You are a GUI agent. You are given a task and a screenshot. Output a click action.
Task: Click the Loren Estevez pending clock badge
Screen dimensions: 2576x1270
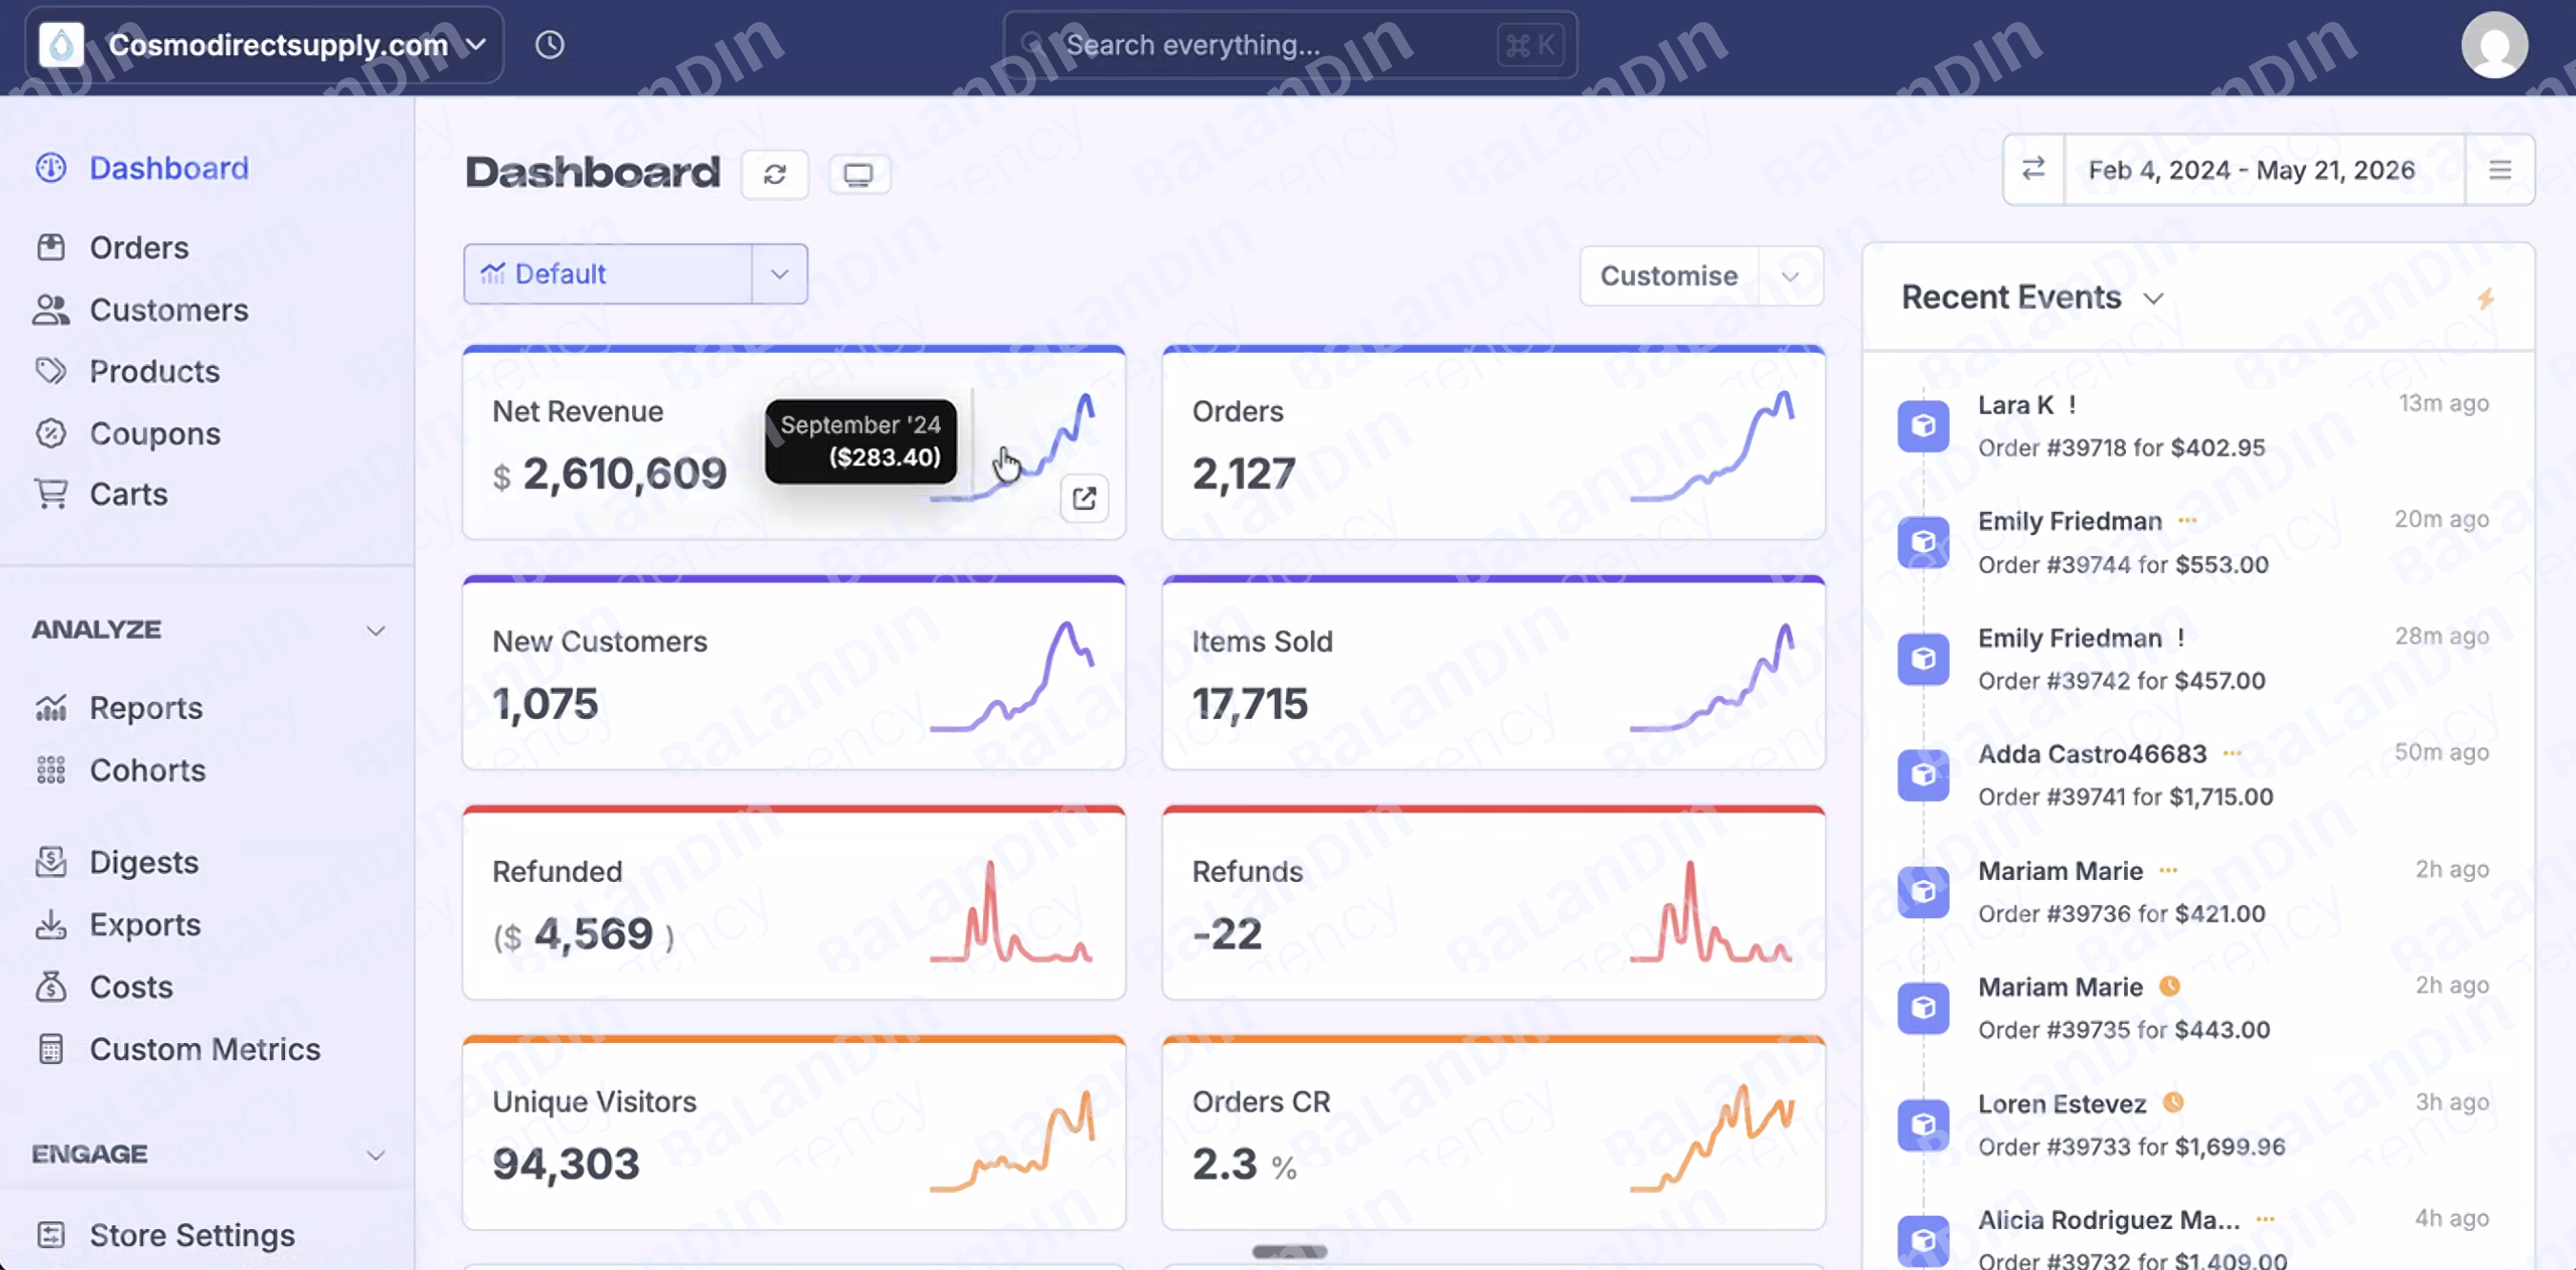pos(2173,1102)
